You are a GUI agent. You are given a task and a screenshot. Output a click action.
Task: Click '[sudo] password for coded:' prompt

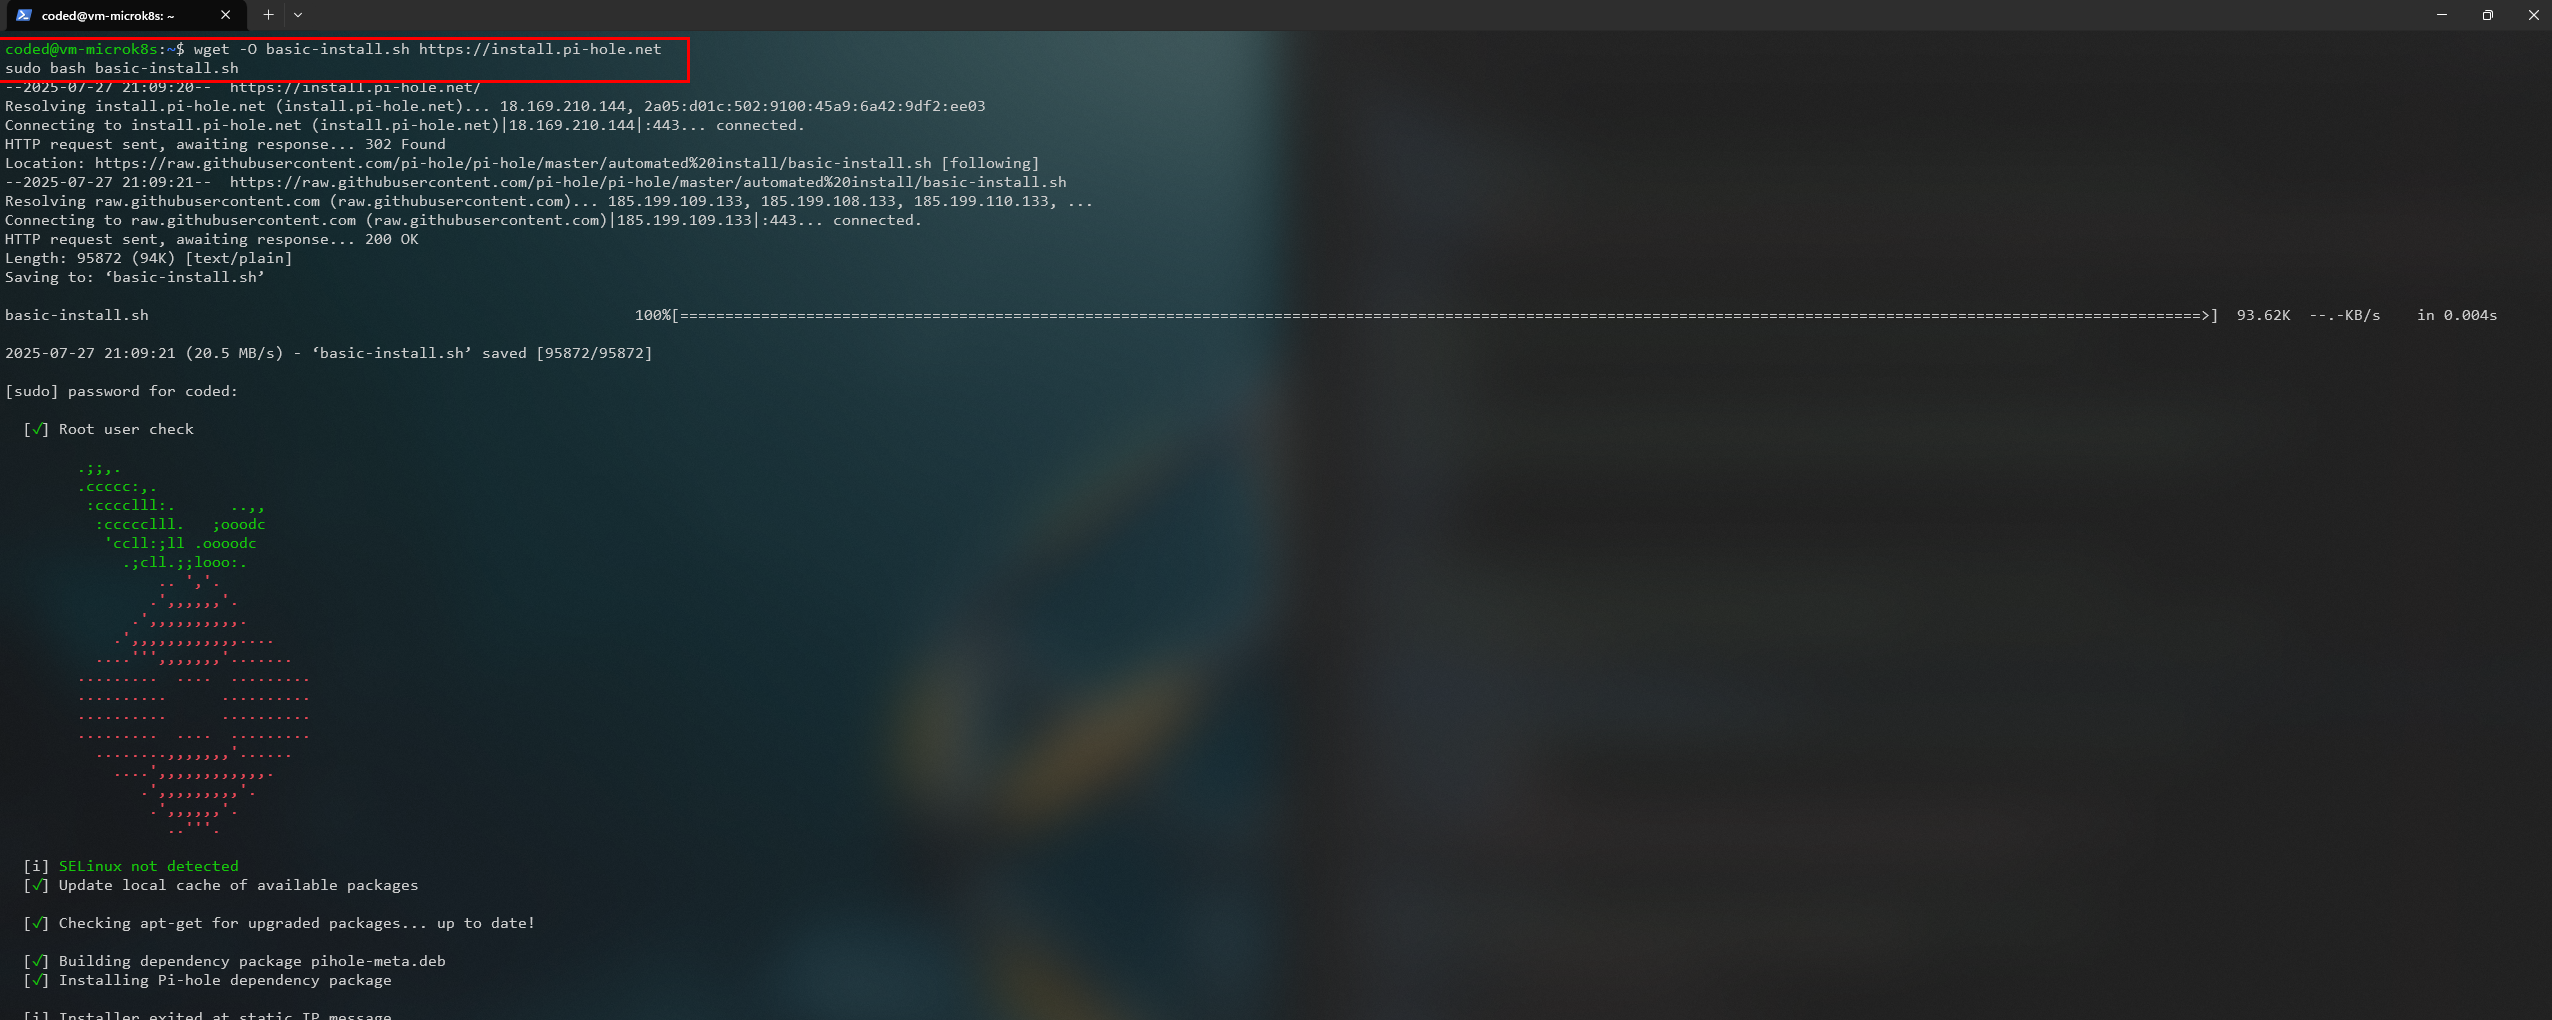point(121,391)
